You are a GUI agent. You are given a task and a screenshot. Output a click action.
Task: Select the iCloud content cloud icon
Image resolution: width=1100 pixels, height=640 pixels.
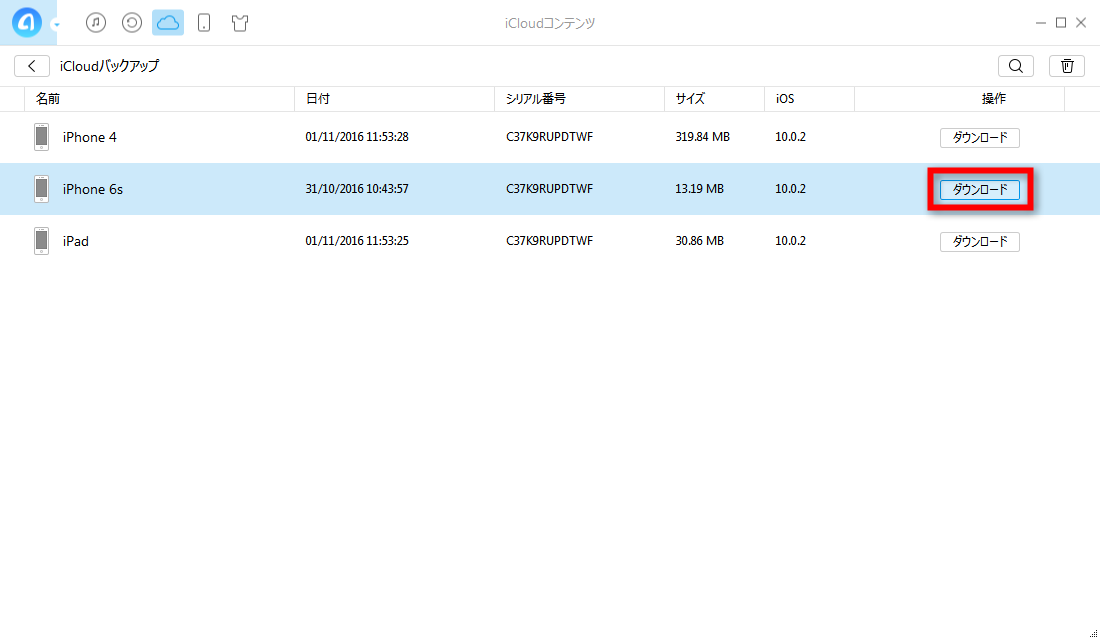[168, 23]
